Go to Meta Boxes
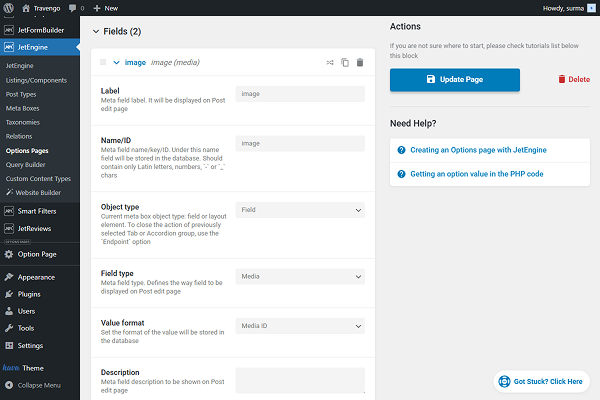Image resolution: width=600 pixels, height=400 pixels. coord(22,108)
